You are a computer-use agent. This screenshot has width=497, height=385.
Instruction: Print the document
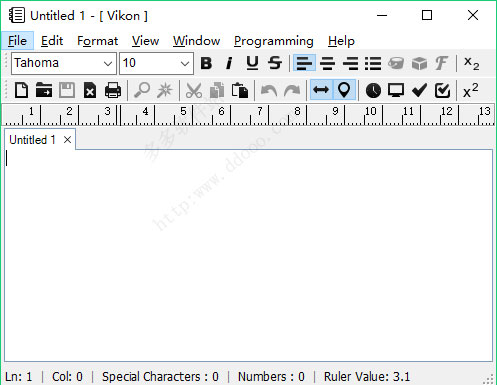(x=113, y=90)
